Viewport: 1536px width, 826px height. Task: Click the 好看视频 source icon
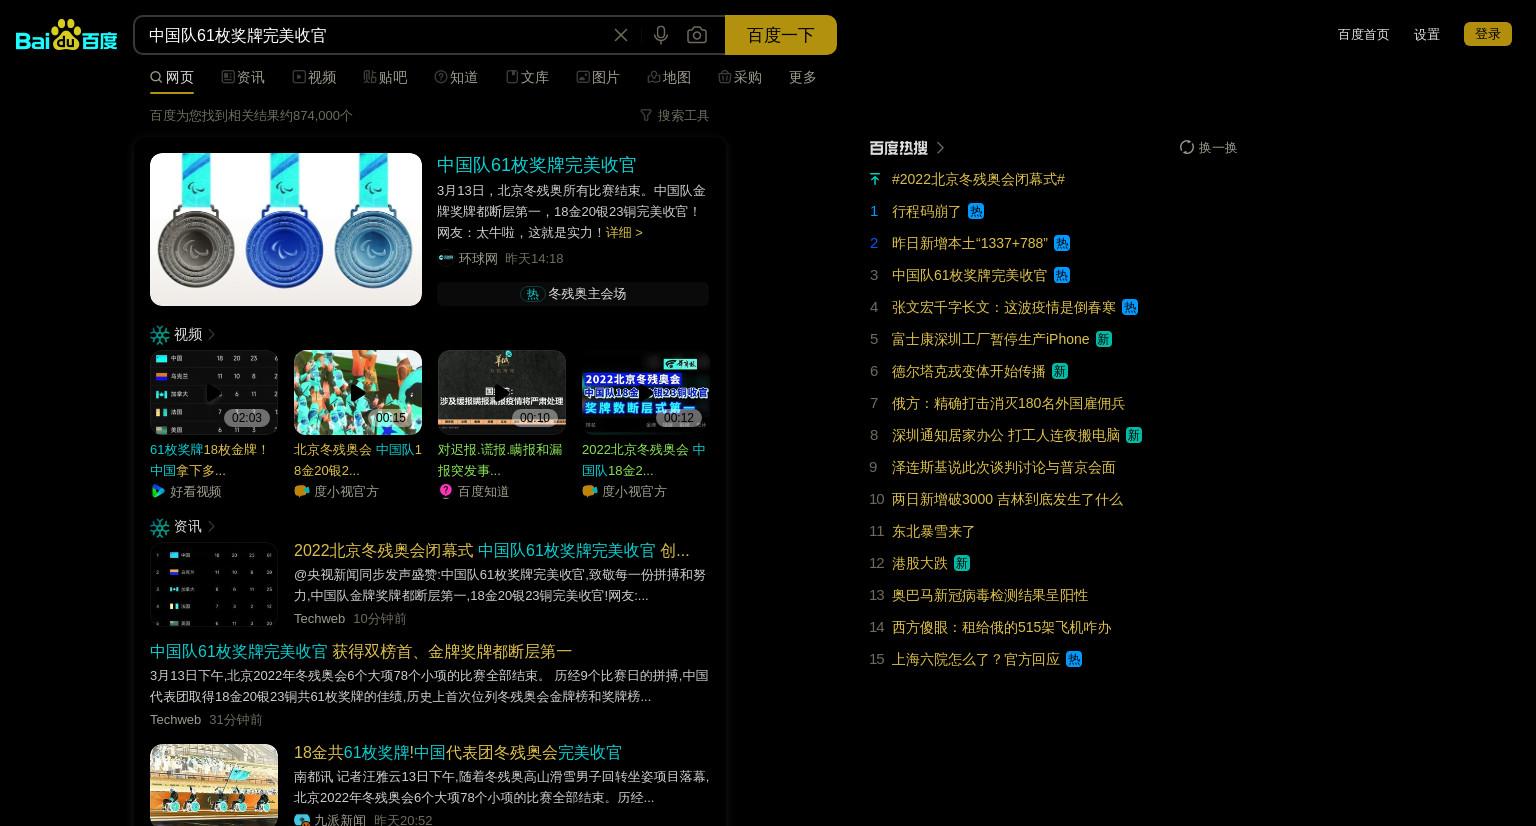click(158, 491)
